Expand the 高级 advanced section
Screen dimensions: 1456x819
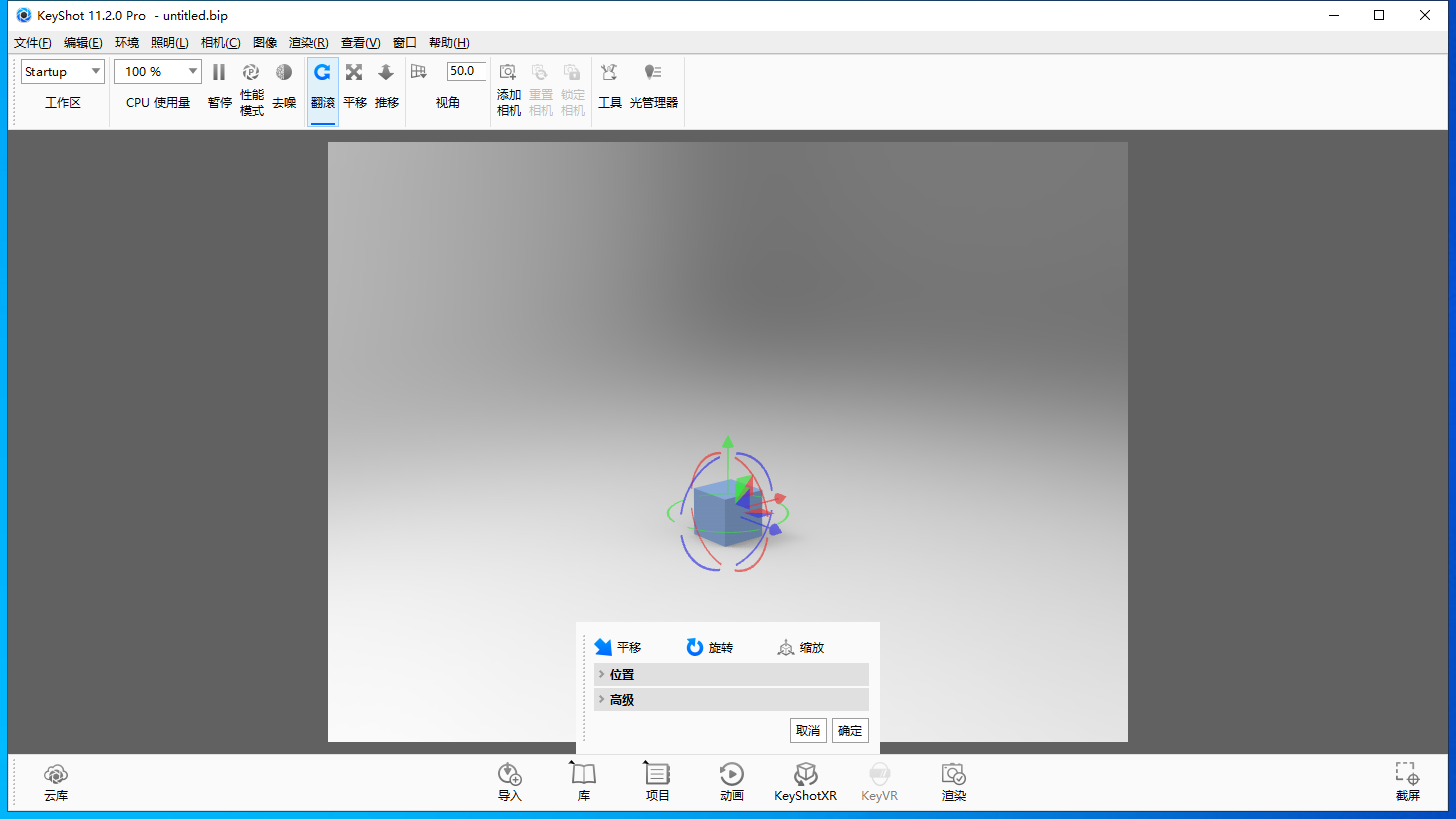[x=731, y=700]
